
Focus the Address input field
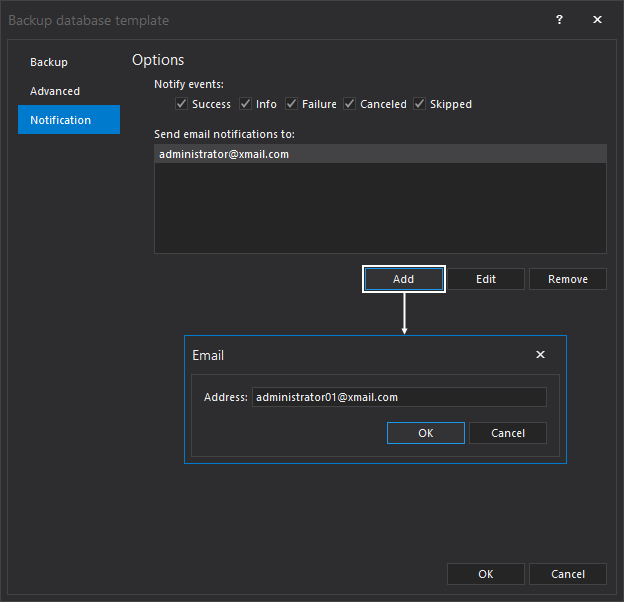(x=398, y=397)
